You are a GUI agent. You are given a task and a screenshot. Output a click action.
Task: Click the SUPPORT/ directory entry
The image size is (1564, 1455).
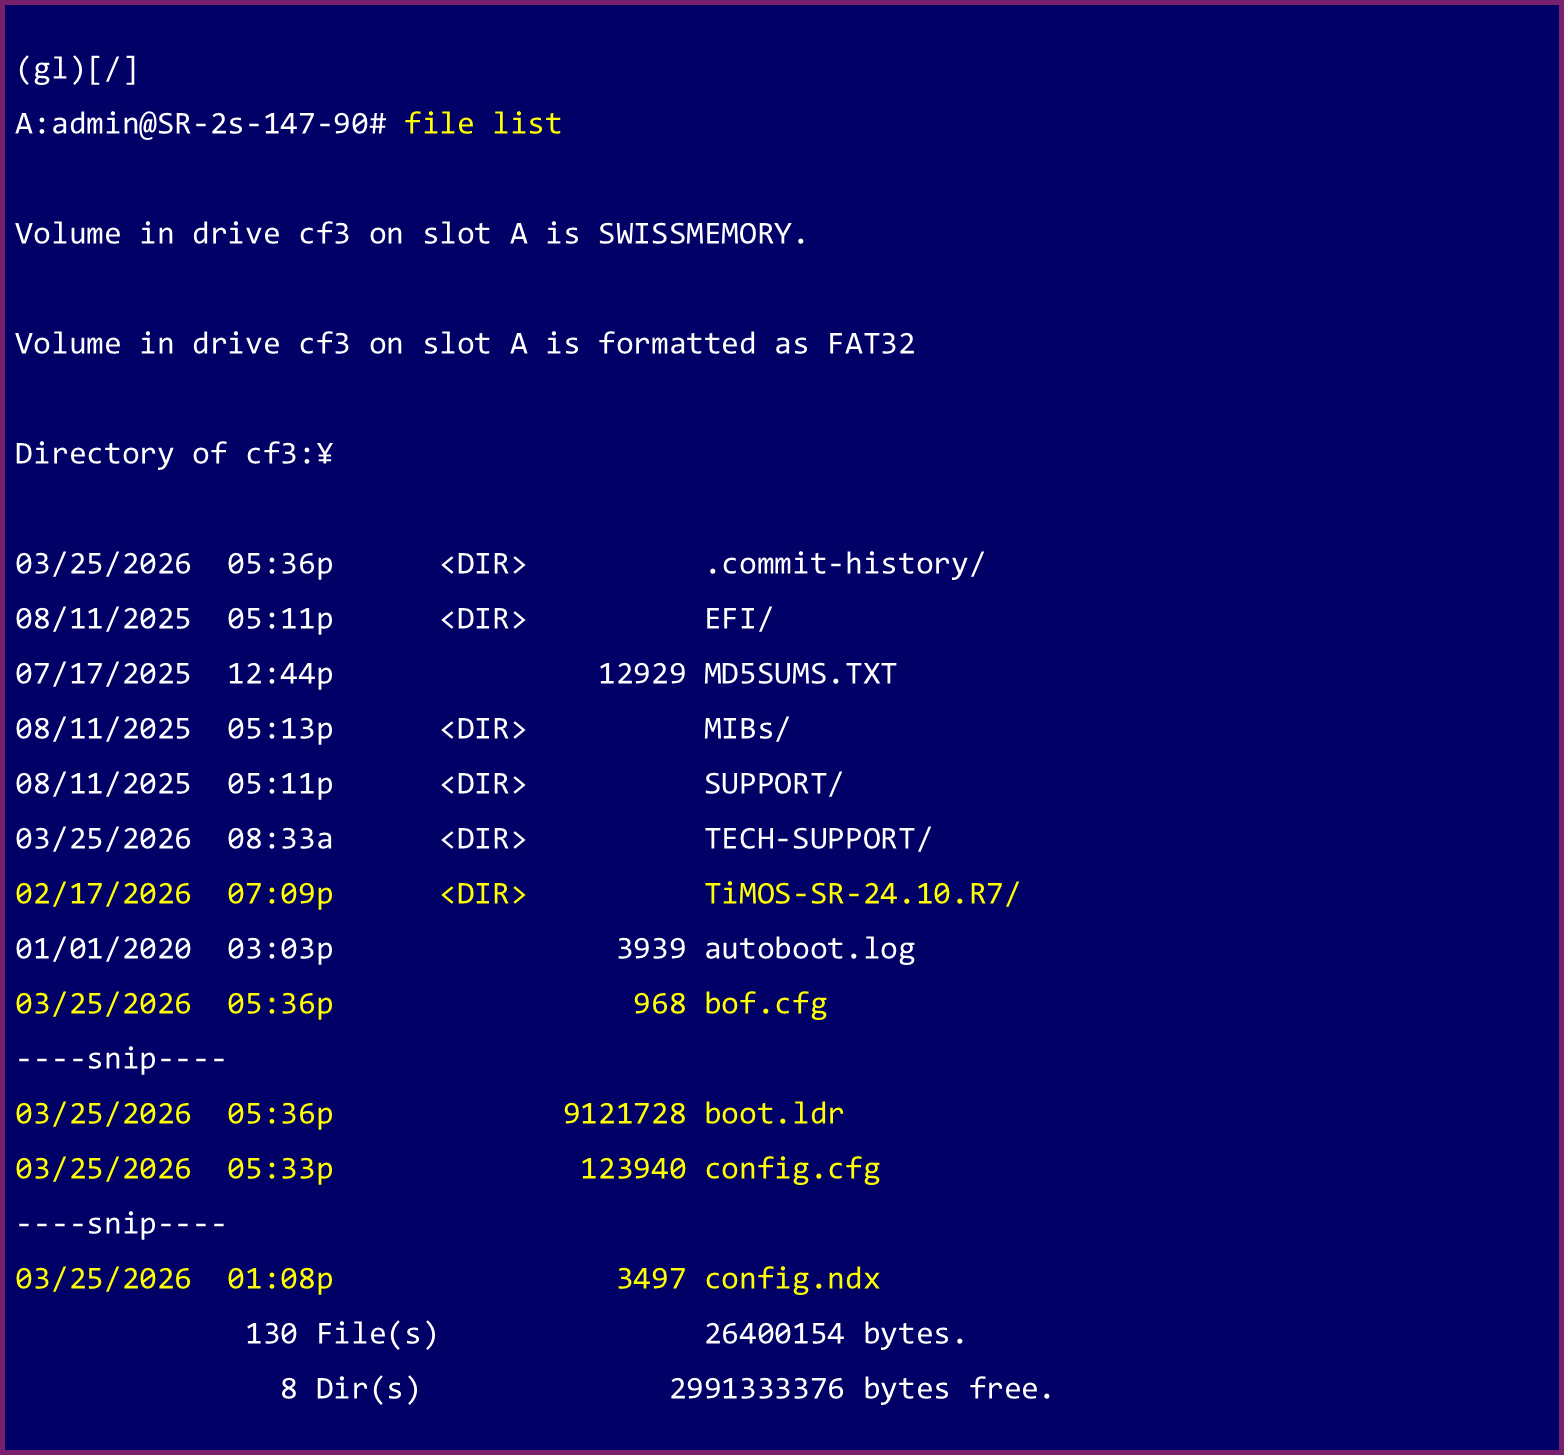(773, 784)
